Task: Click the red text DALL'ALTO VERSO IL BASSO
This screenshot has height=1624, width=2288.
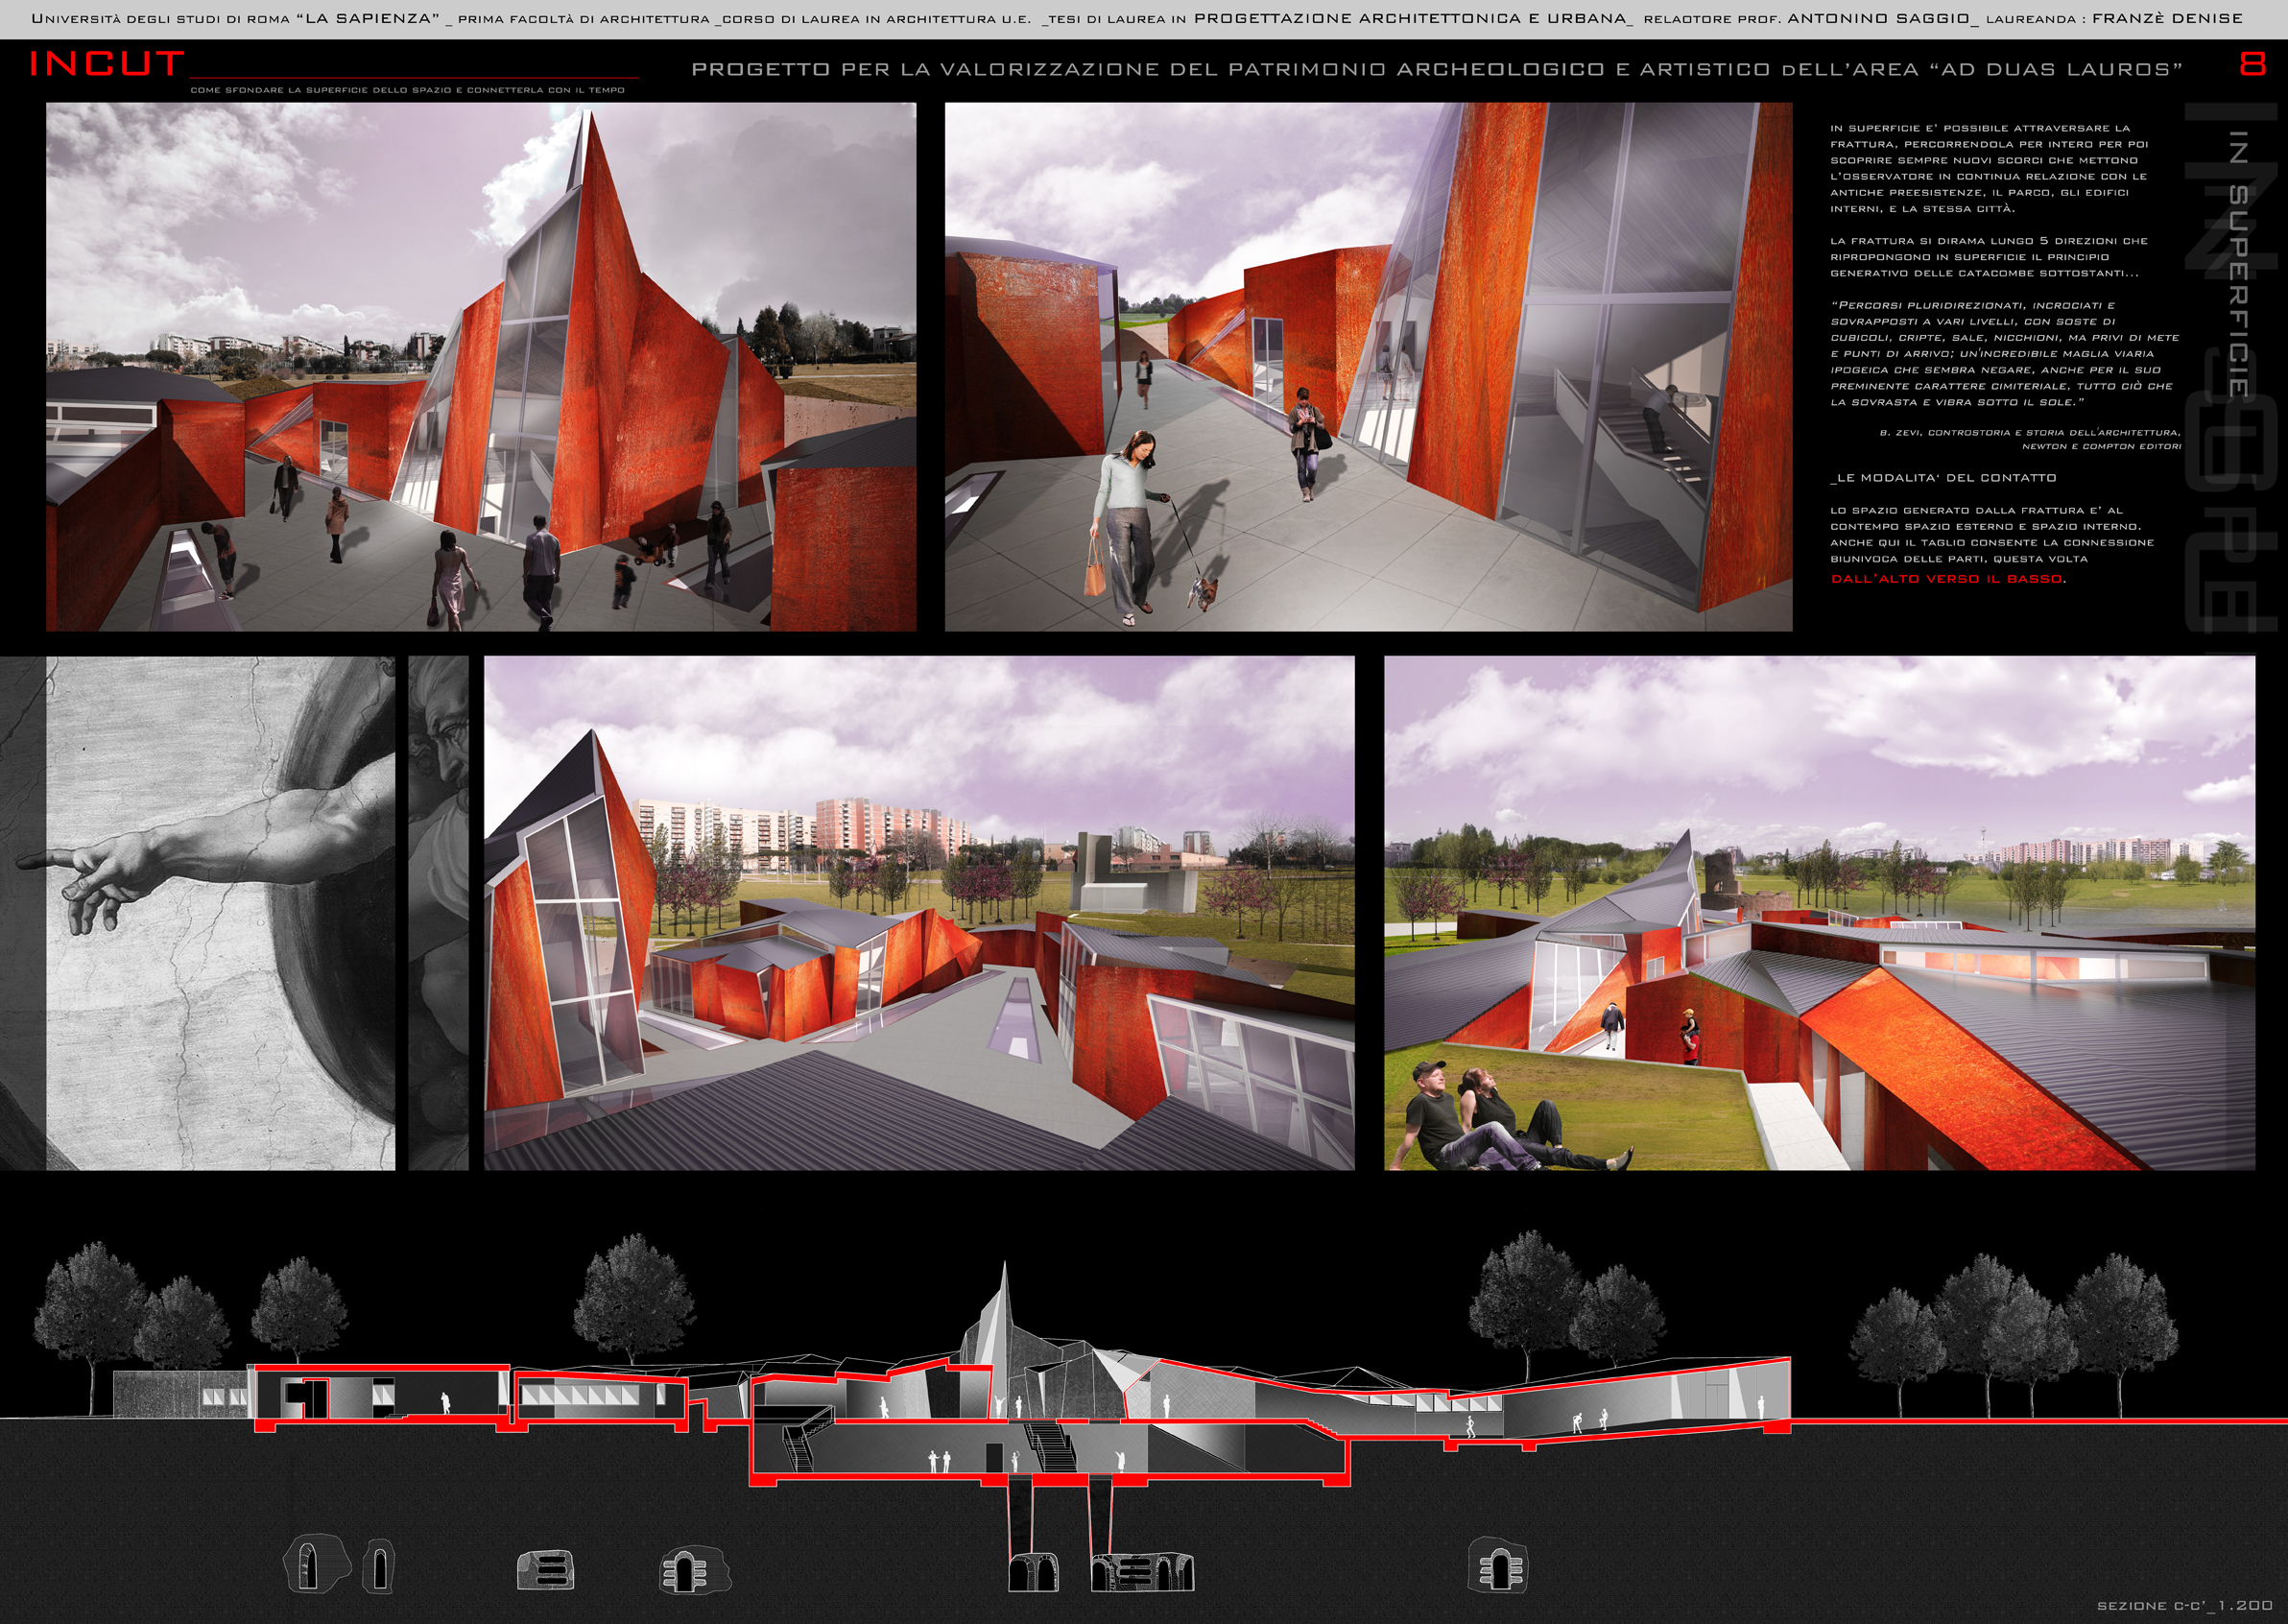Action: click(x=1947, y=579)
